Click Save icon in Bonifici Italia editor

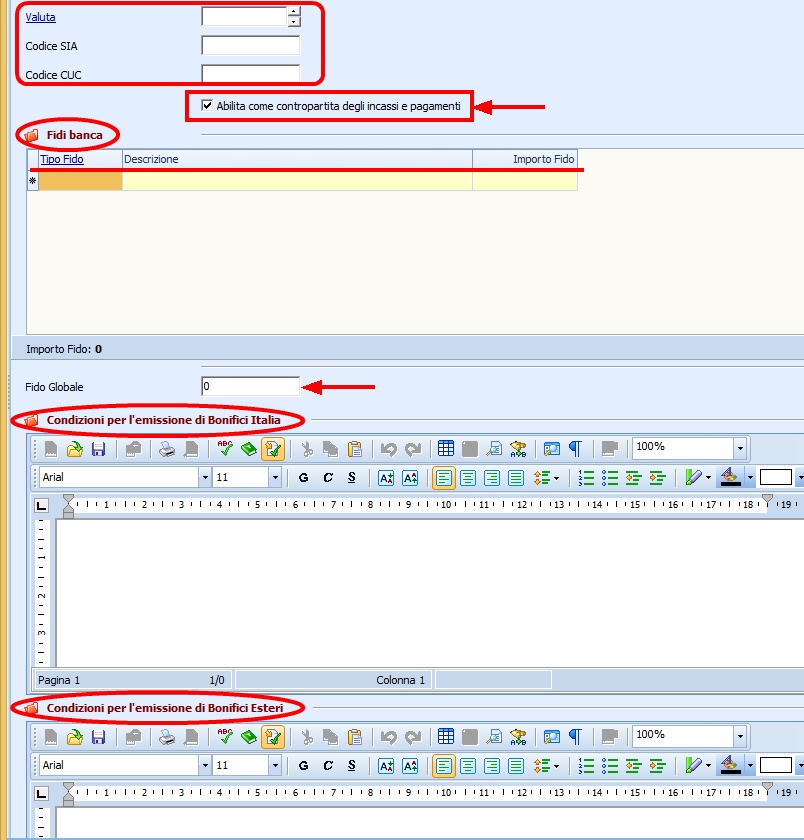click(98, 450)
